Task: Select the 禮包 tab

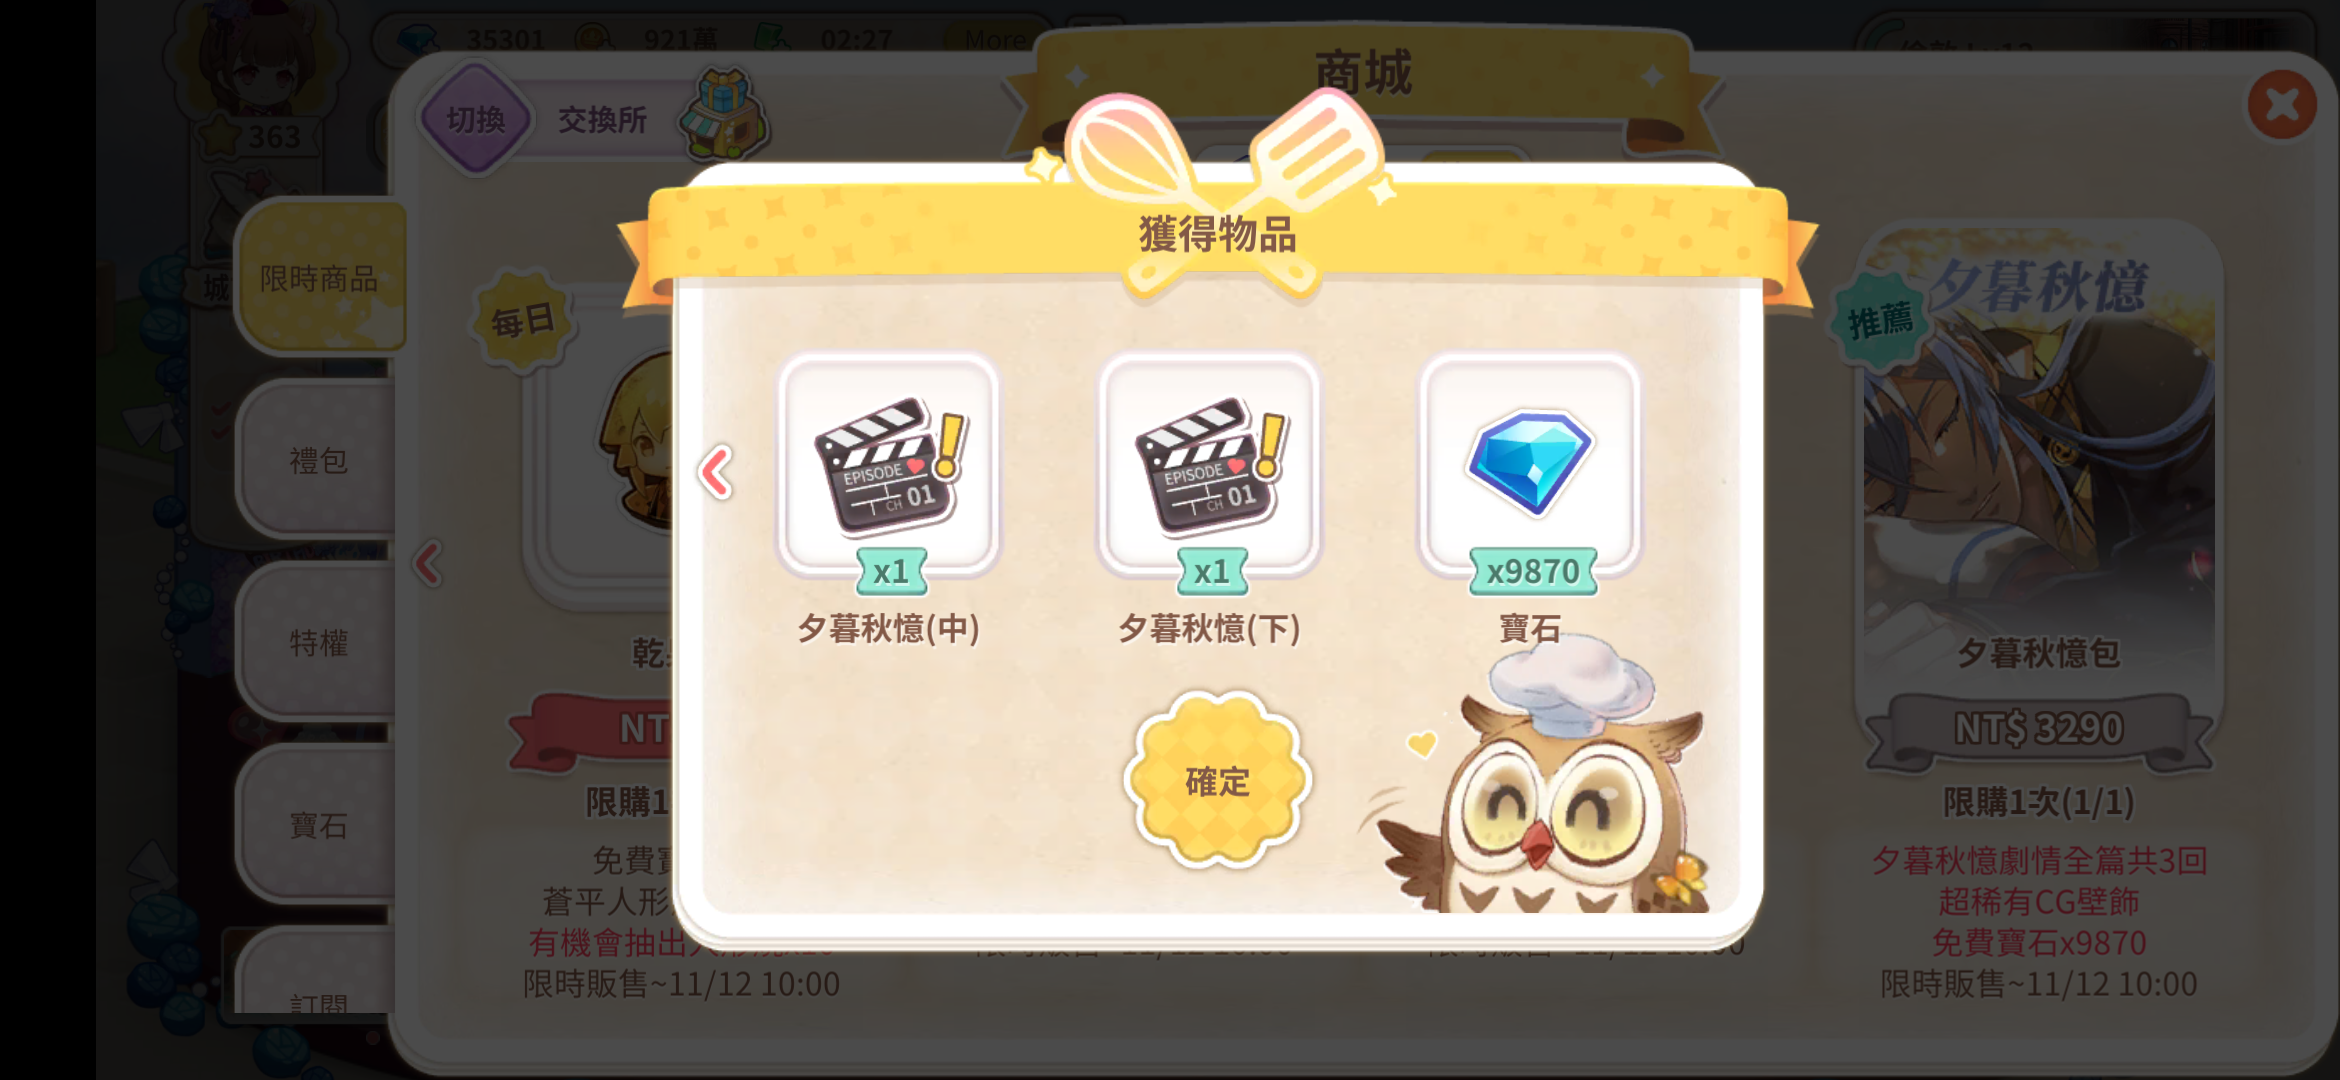Action: (318, 460)
